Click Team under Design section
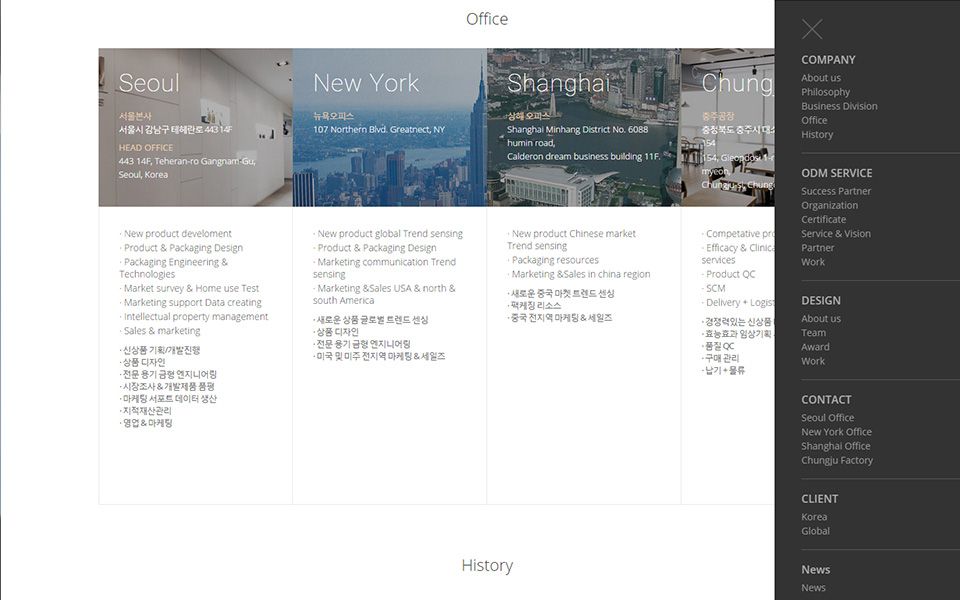Image resolution: width=960 pixels, height=600 pixels. tap(813, 333)
